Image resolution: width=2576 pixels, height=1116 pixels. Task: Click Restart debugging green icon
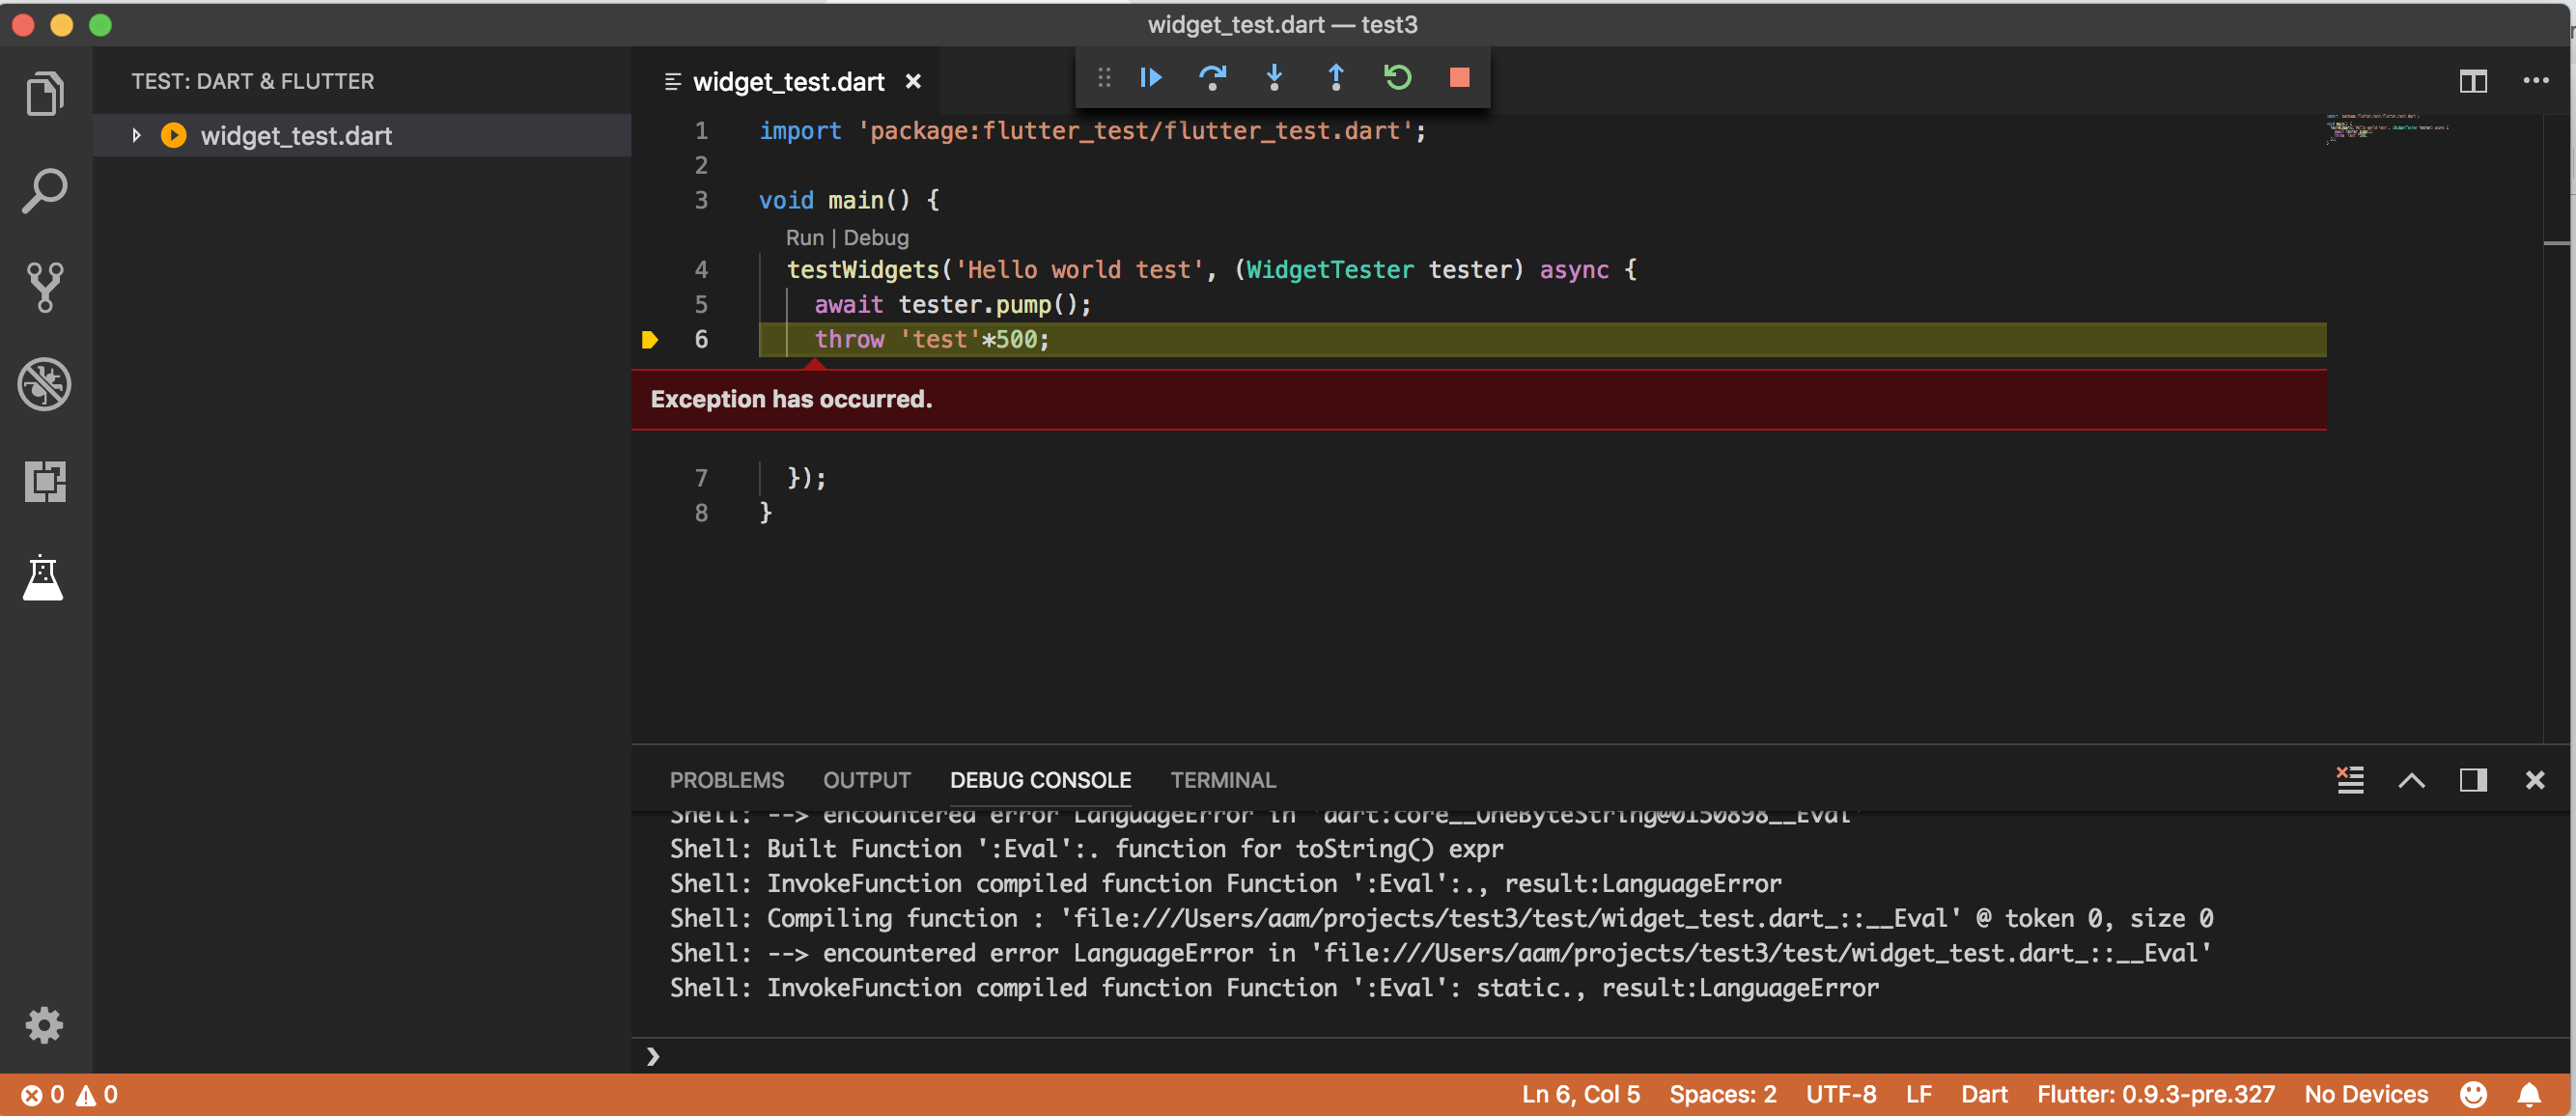click(1397, 78)
